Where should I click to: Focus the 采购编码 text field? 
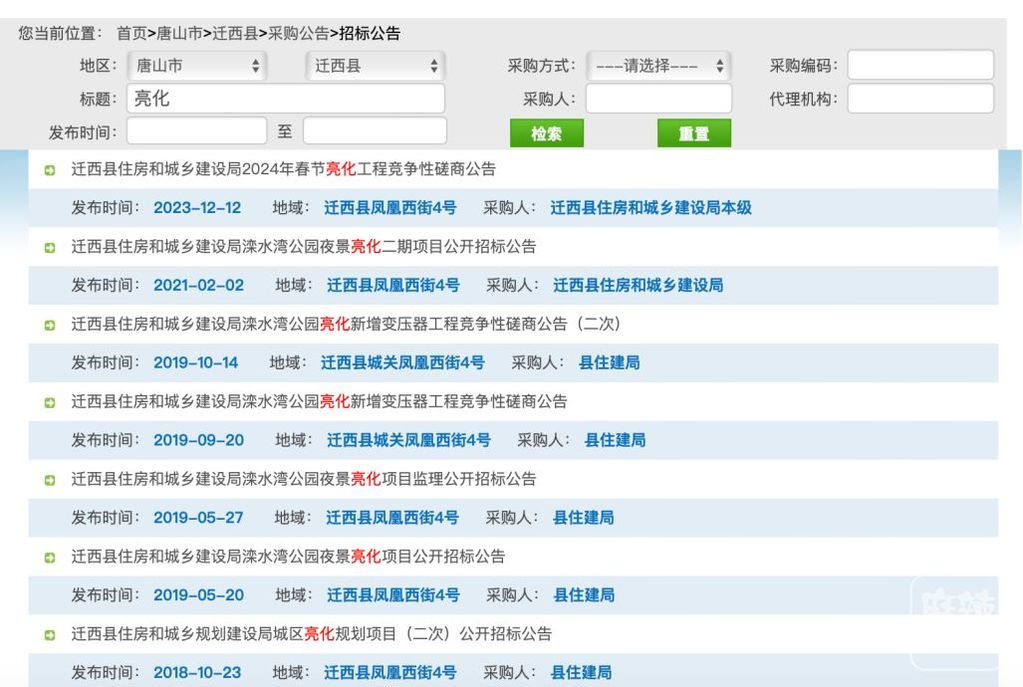coord(920,66)
